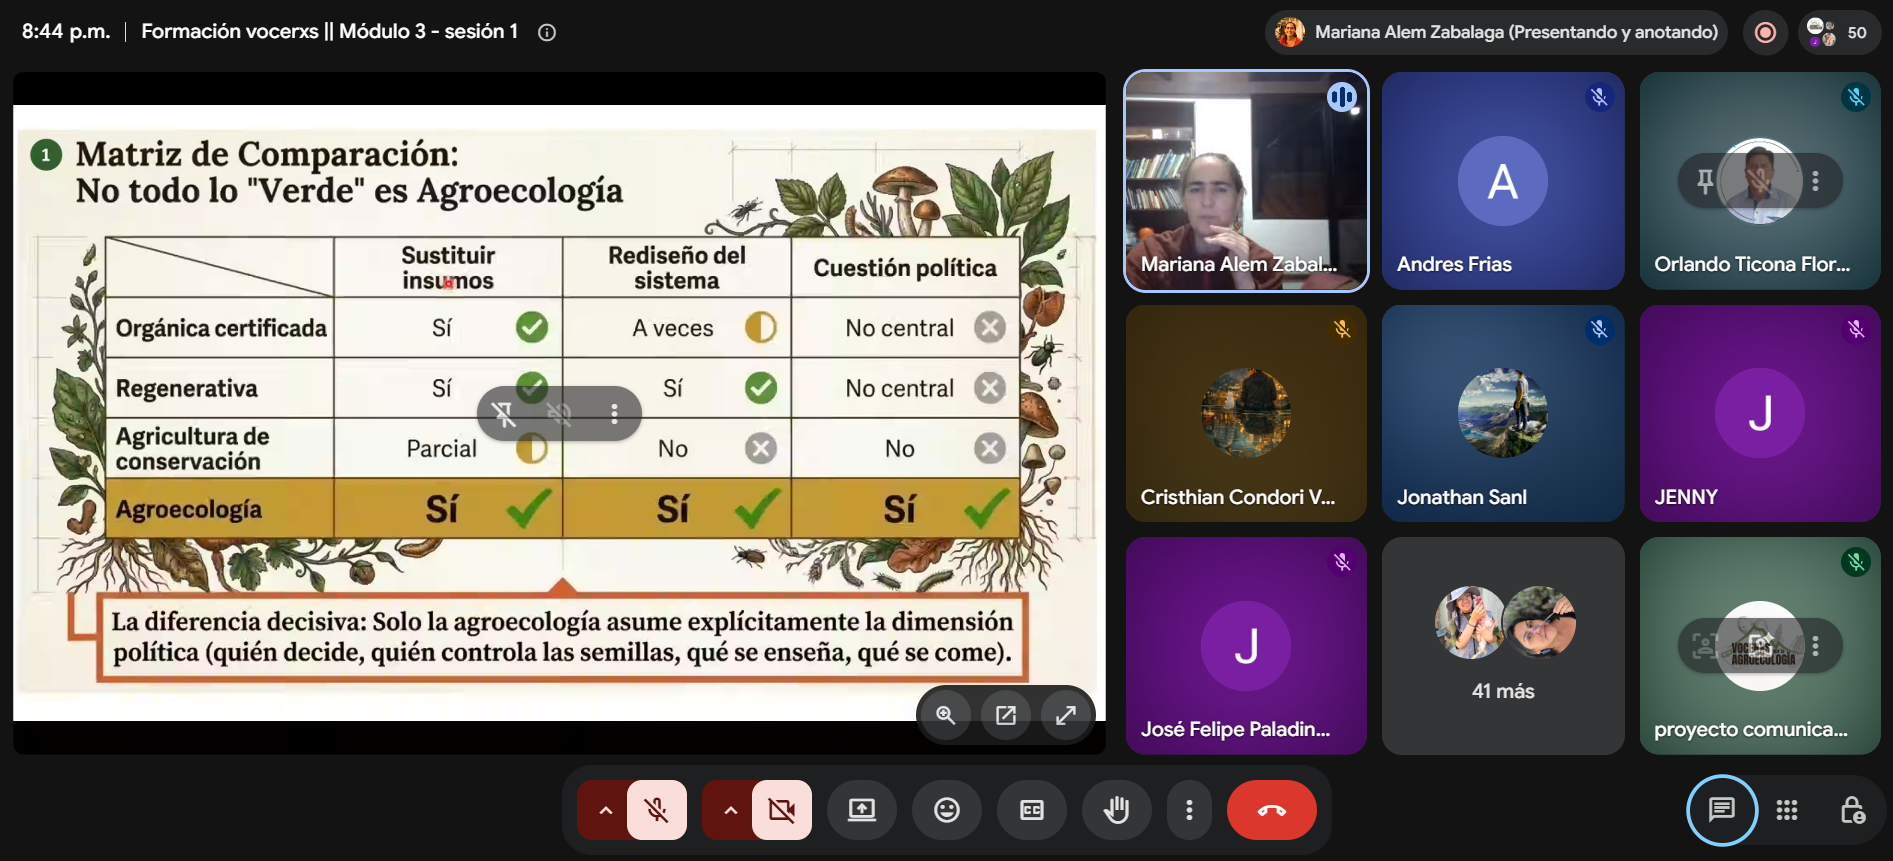Open the emoji reactions bar
Image resolution: width=1893 pixels, height=861 pixels.
pyautogui.click(x=947, y=810)
